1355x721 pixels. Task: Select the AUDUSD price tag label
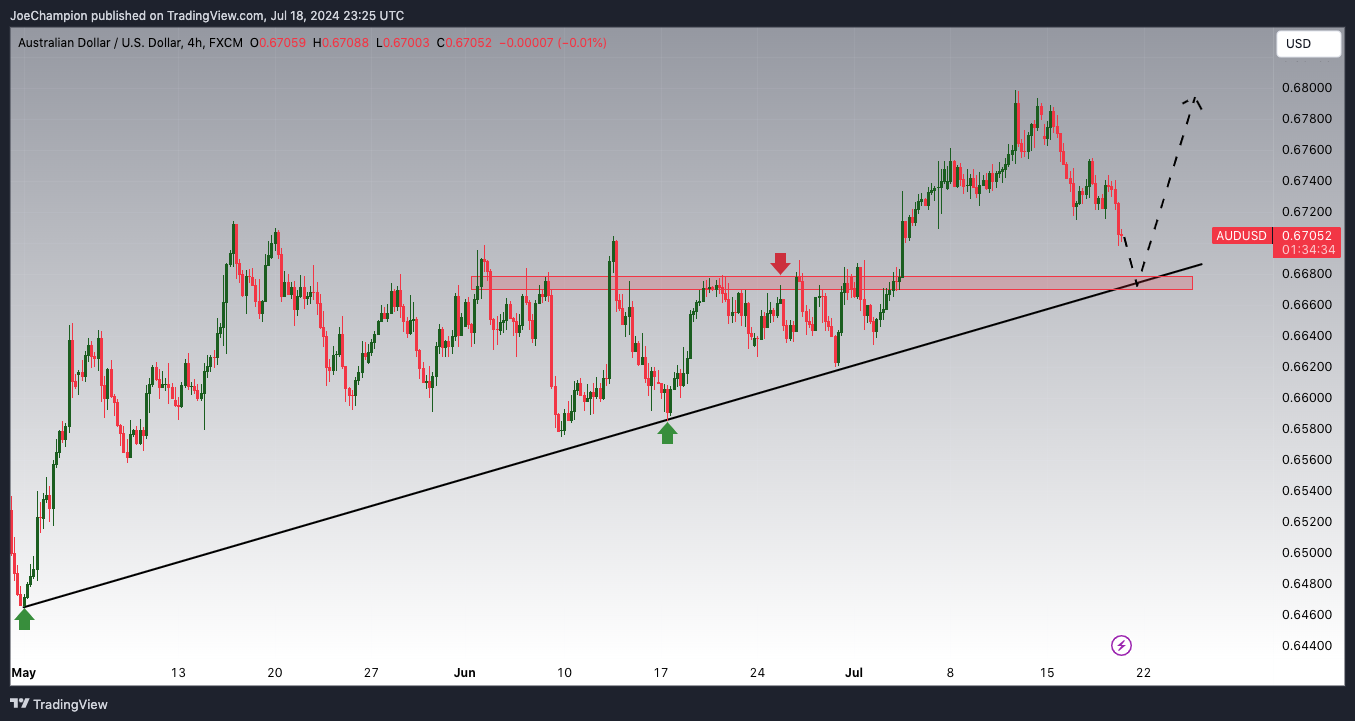[x=1241, y=236]
